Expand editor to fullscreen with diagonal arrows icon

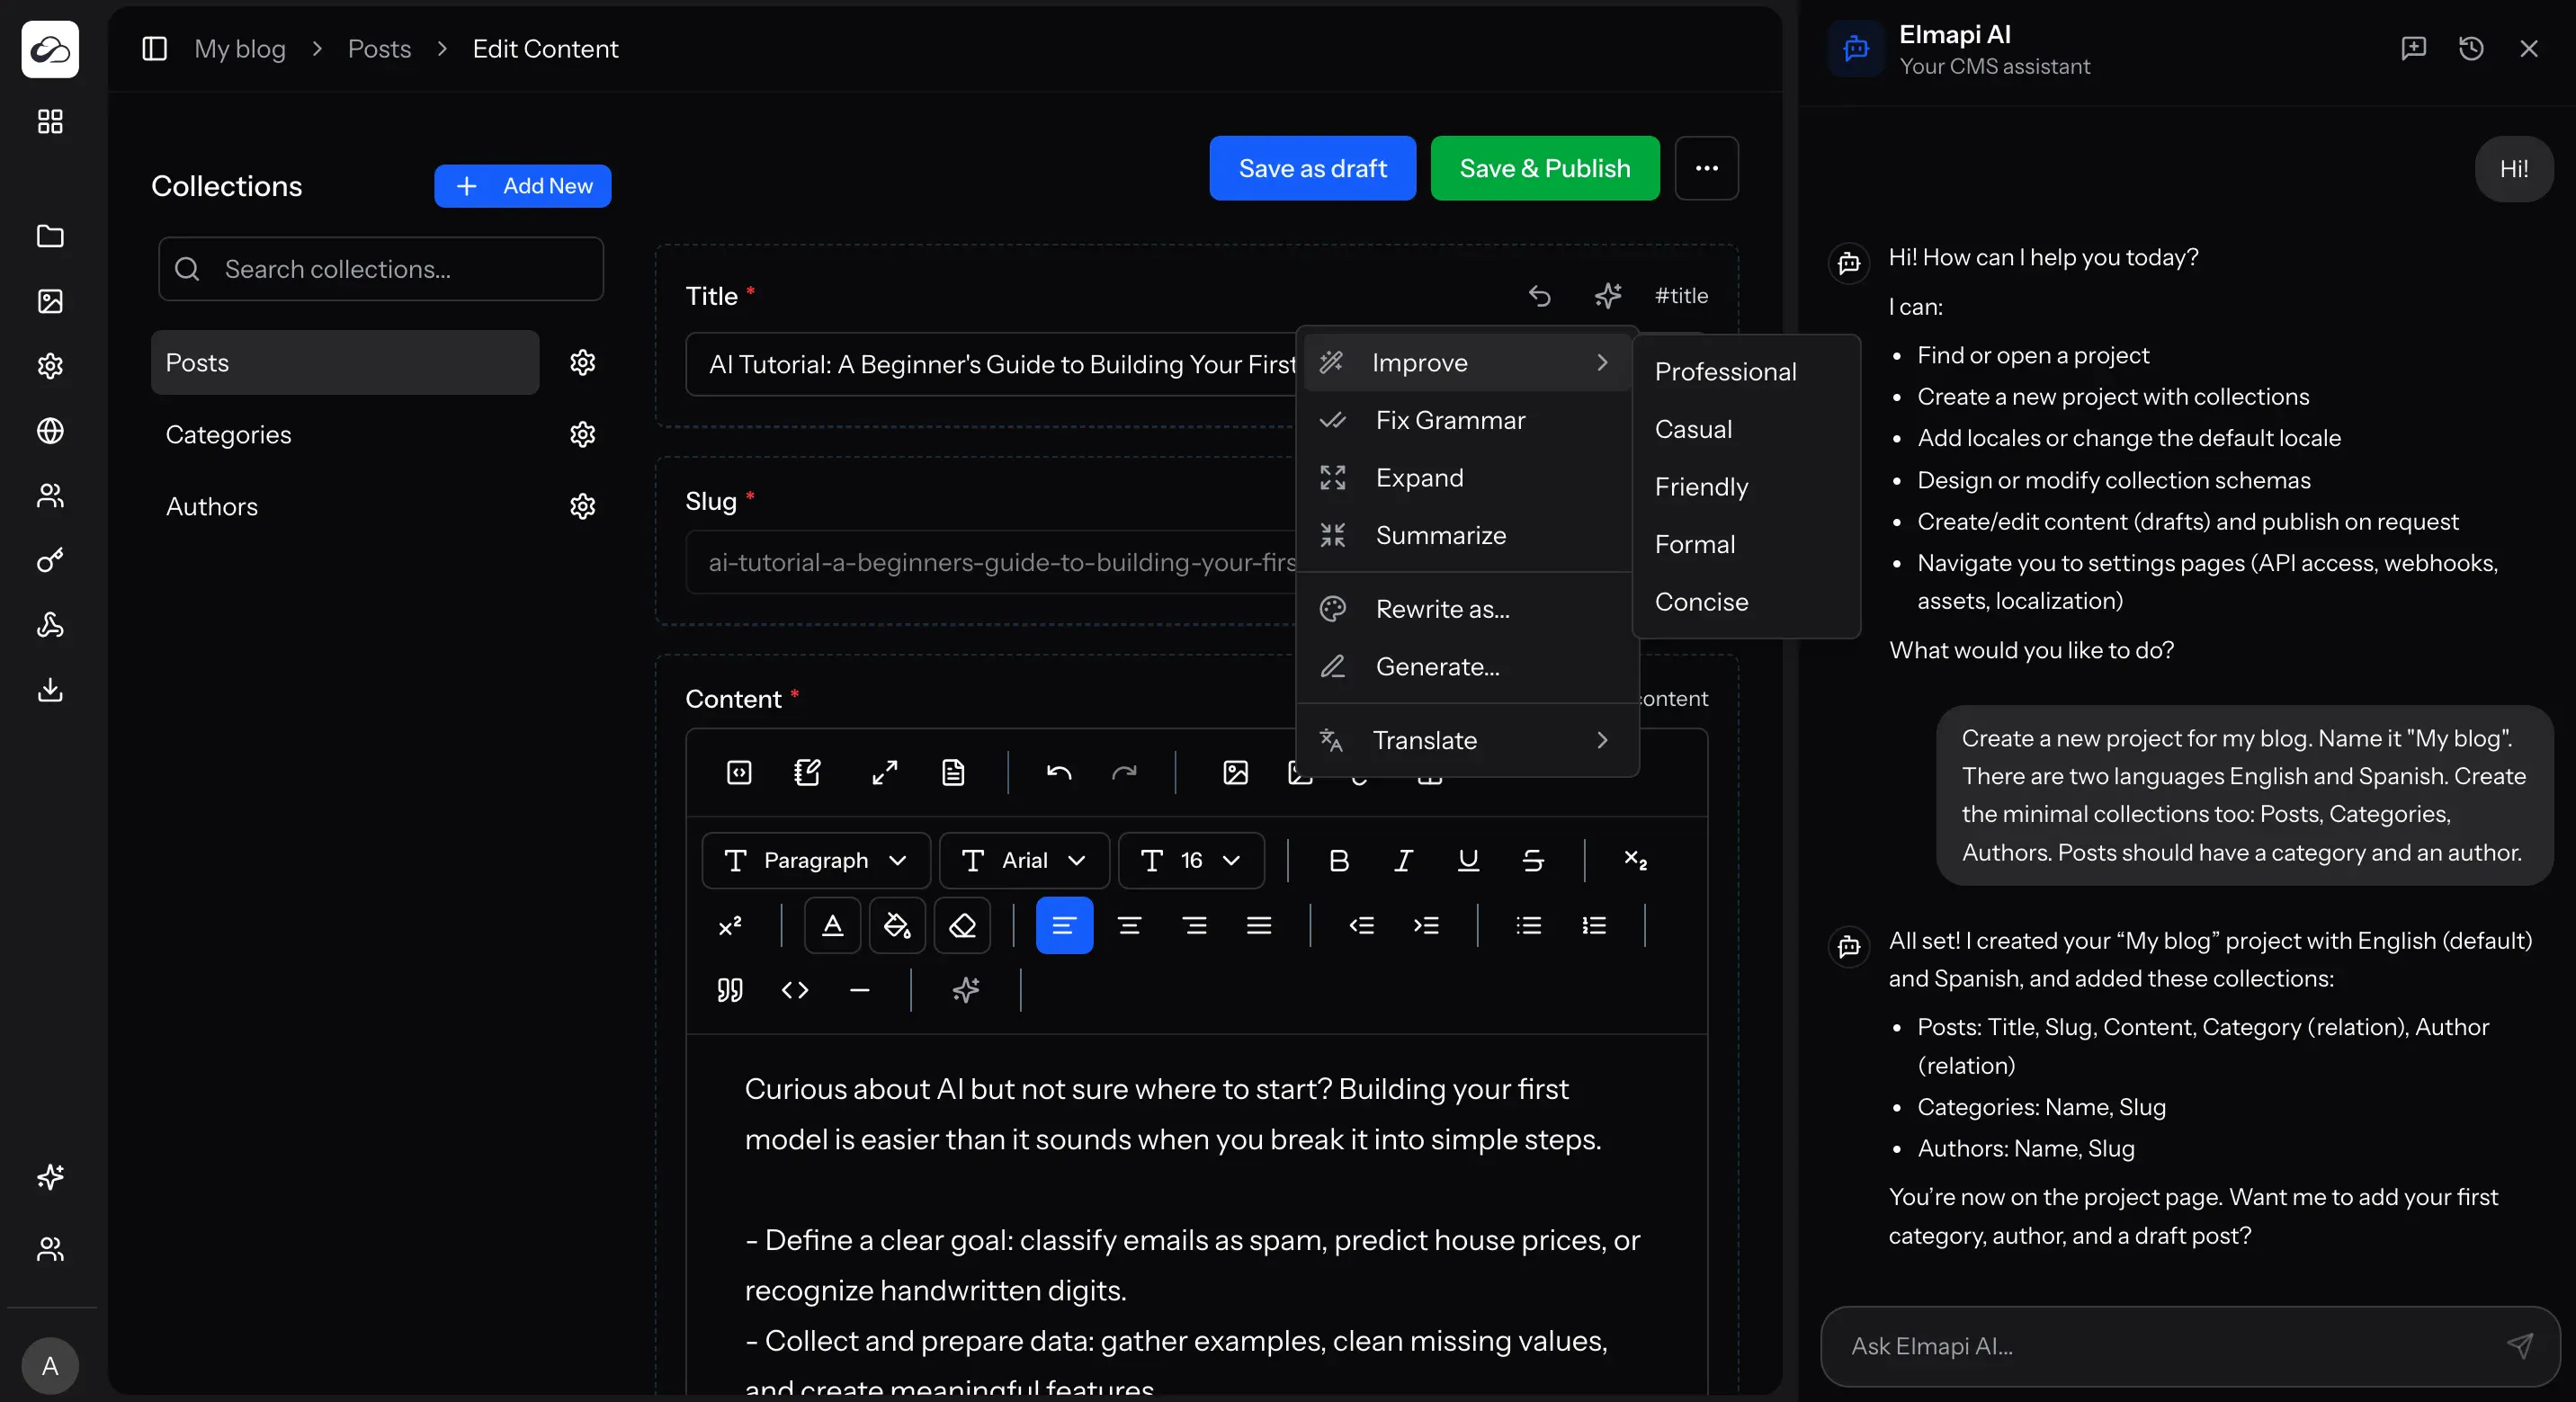point(884,772)
